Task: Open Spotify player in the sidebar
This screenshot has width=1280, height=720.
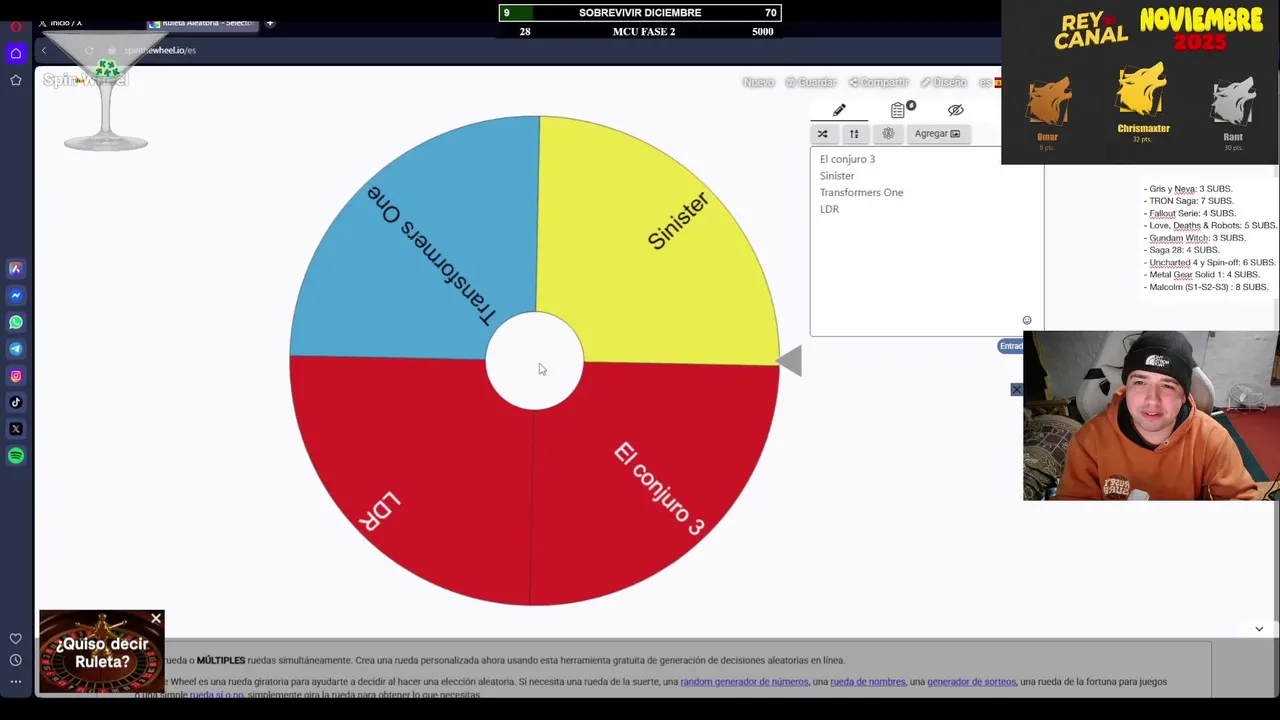Action: 16,456
